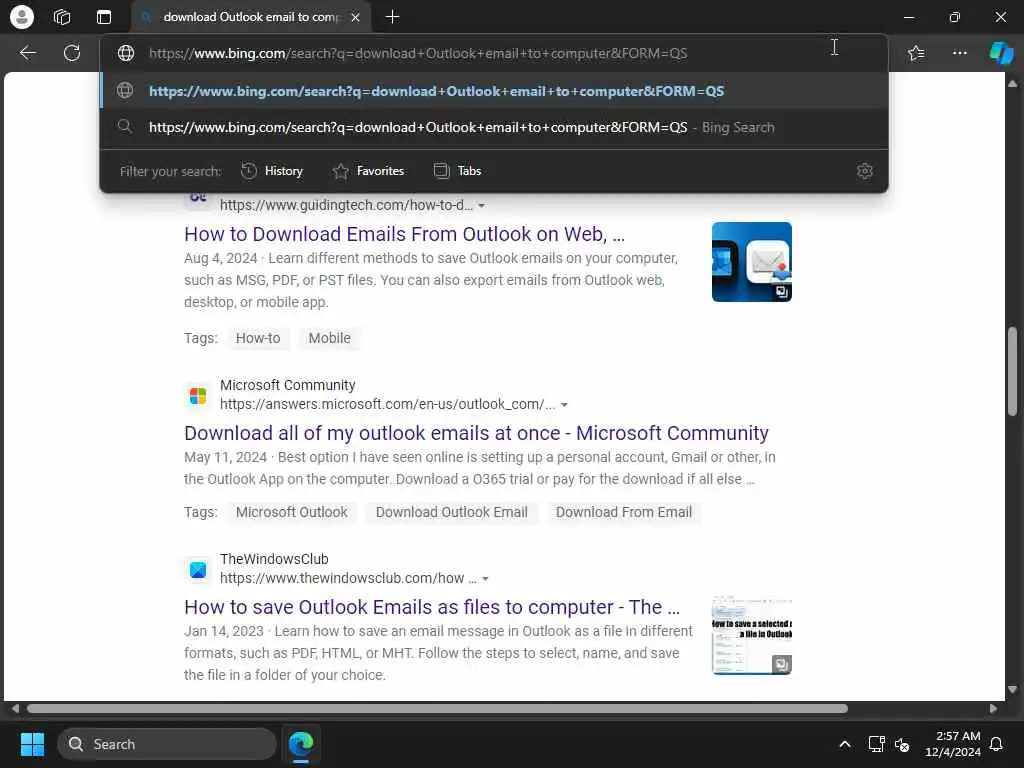Open the Favorites star list icon
The width and height of the screenshot is (1024, 768).
coord(916,53)
